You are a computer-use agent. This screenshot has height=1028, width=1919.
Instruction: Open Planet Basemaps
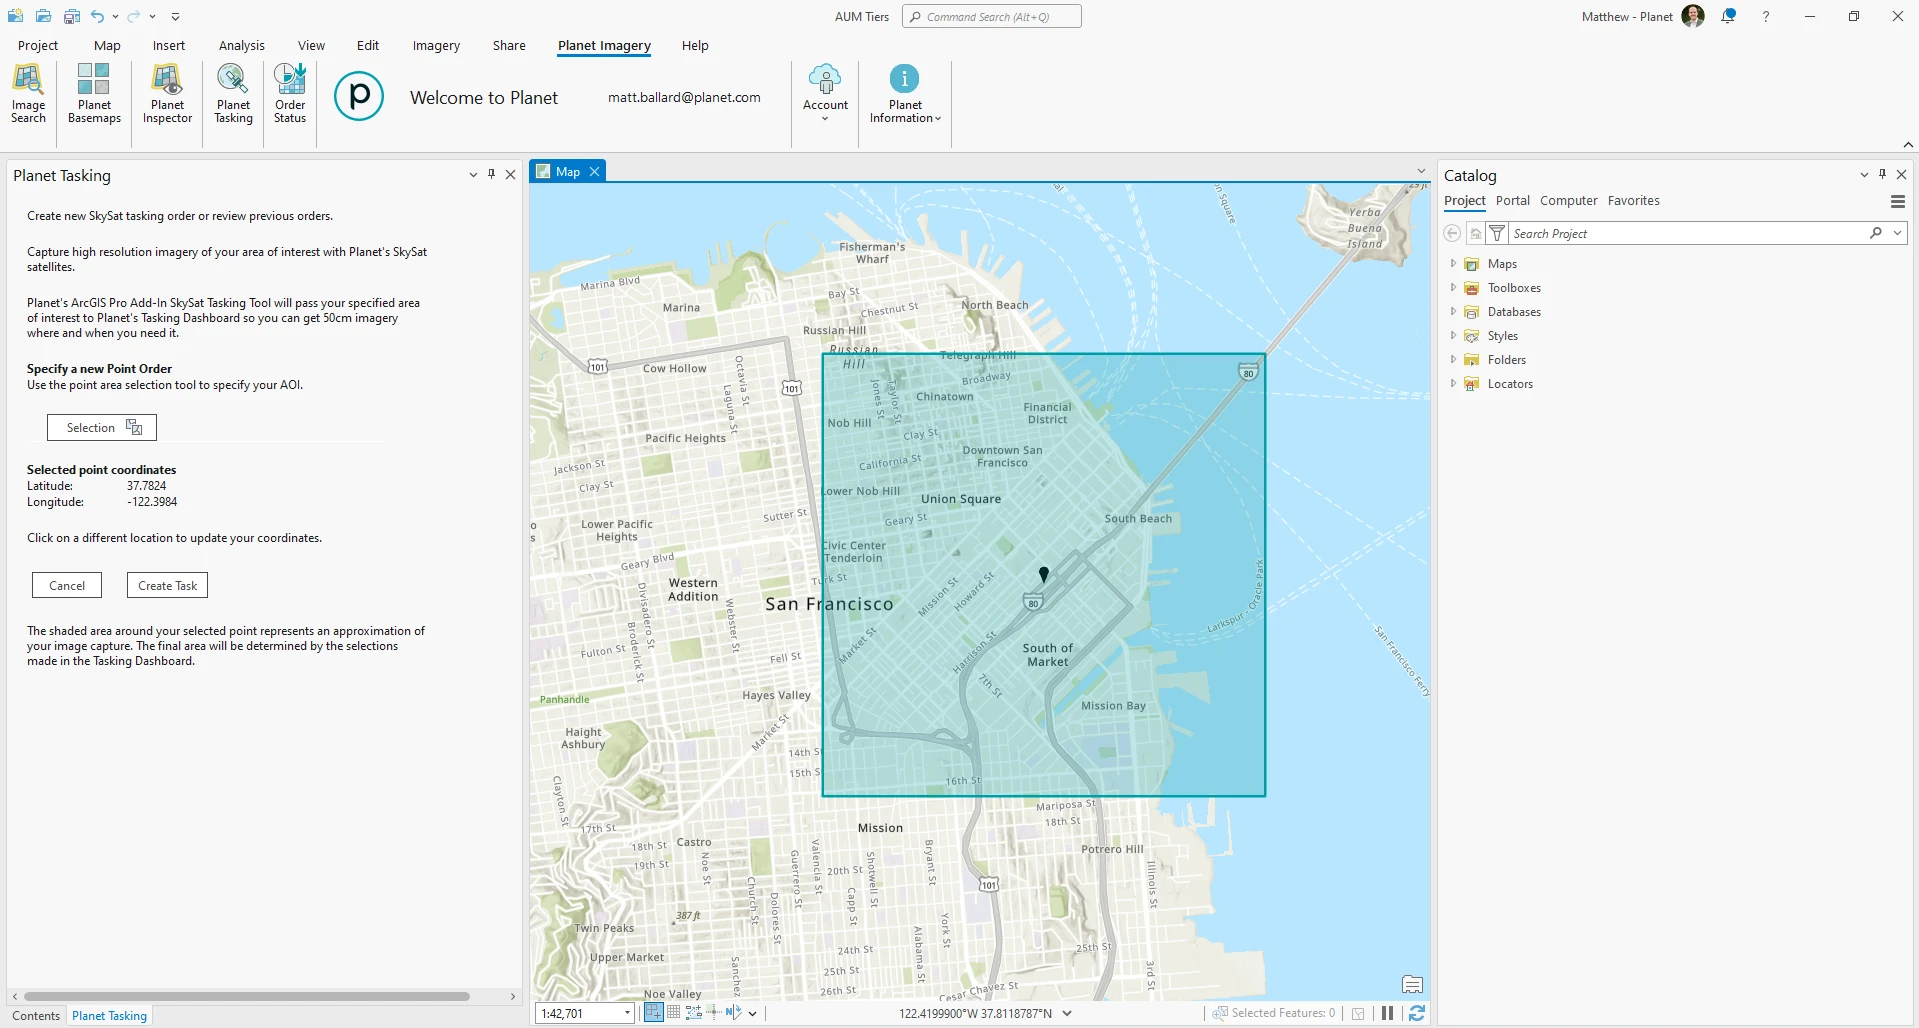pos(94,93)
